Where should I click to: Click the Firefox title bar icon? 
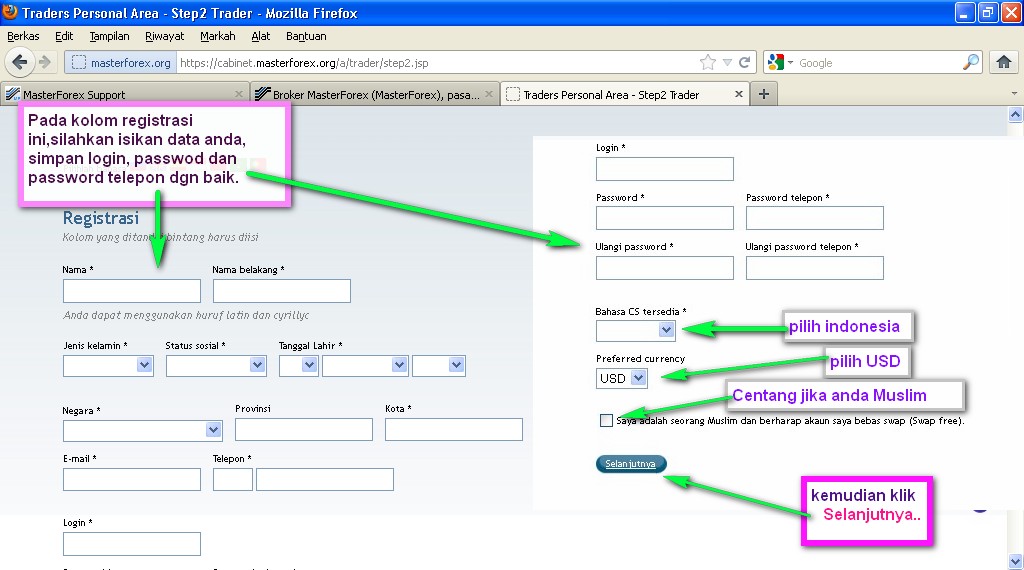click(10, 12)
